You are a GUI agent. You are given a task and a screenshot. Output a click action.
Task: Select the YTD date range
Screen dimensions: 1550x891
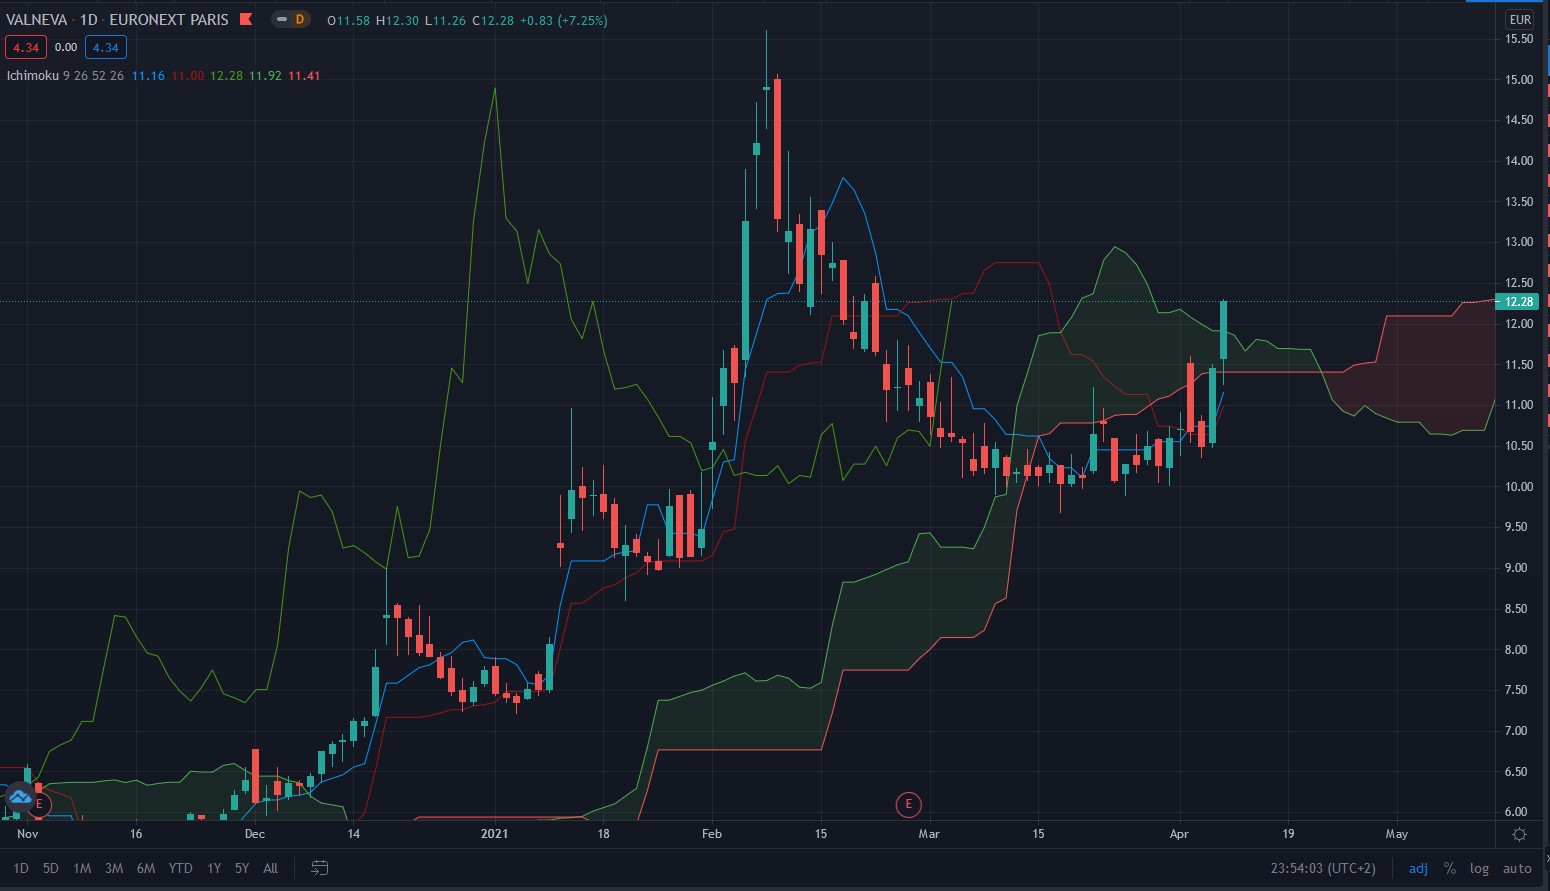tap(180, 868)
